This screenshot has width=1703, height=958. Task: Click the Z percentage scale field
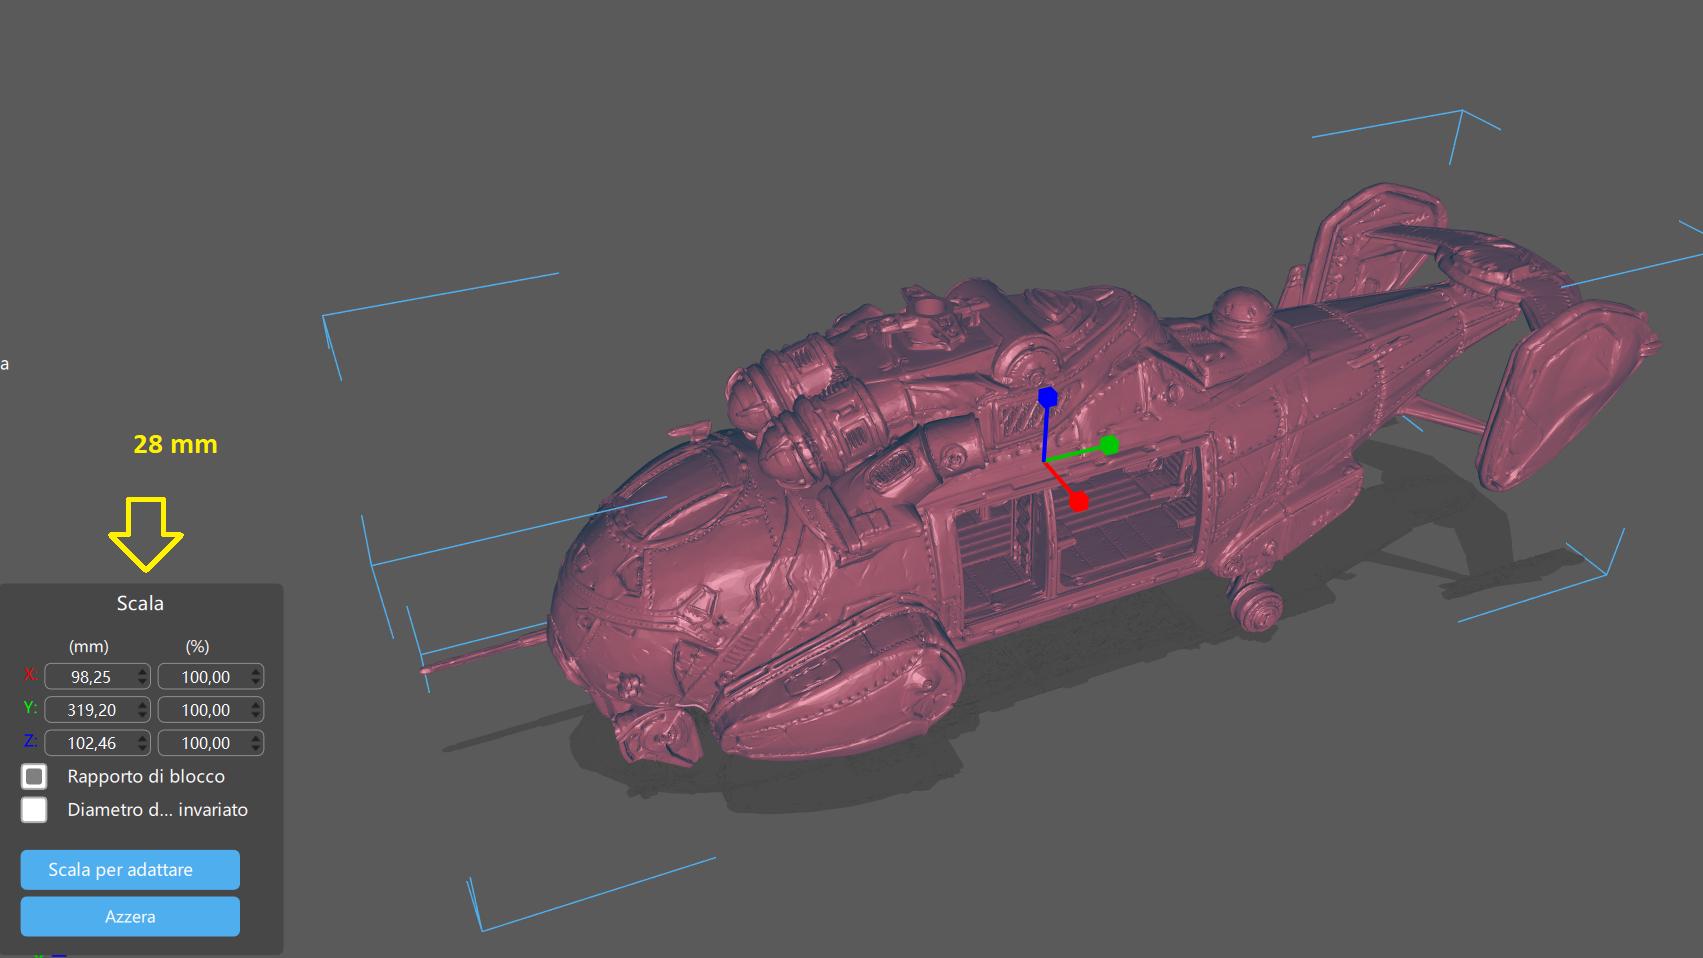coord(204,743)
